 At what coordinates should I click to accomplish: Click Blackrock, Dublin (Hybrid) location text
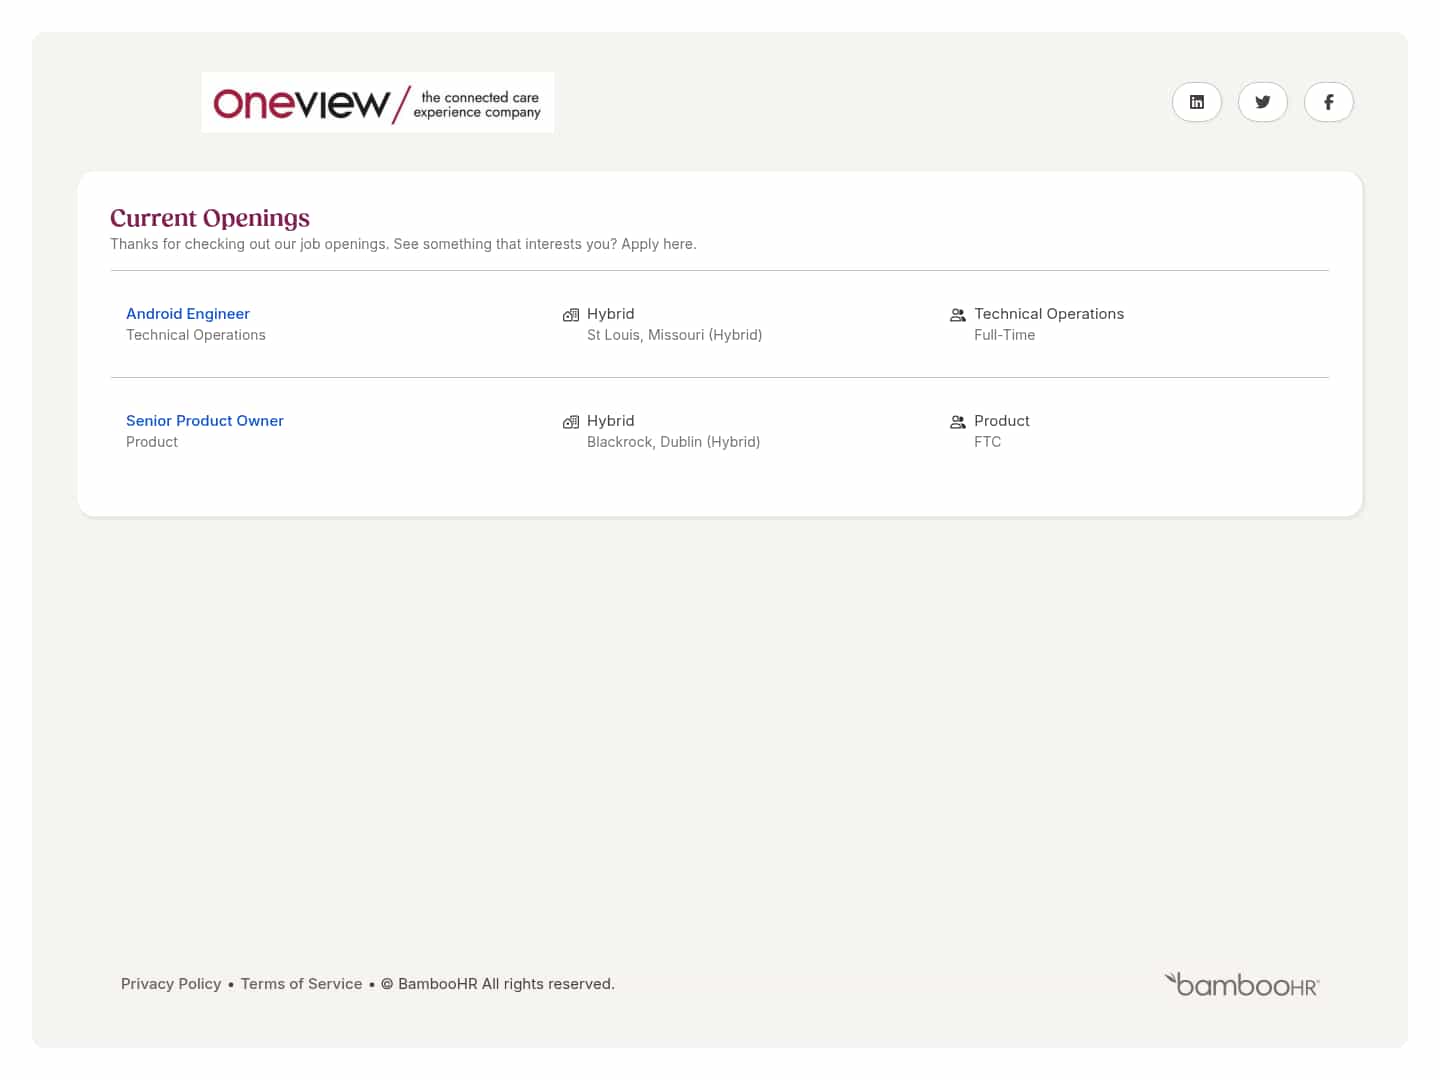[673, 442]
